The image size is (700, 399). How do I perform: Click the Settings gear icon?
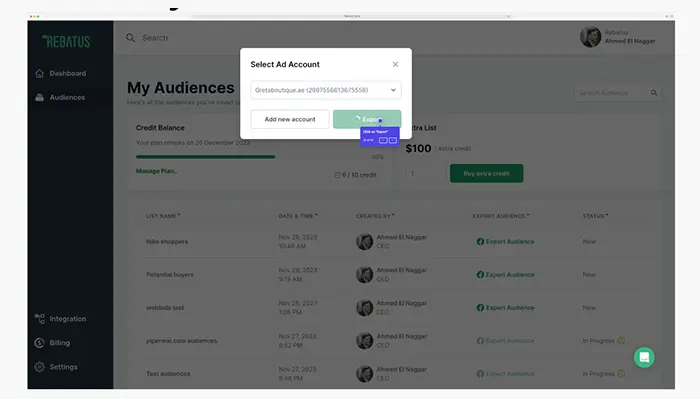pyautogui.click(x=39, y=367)
